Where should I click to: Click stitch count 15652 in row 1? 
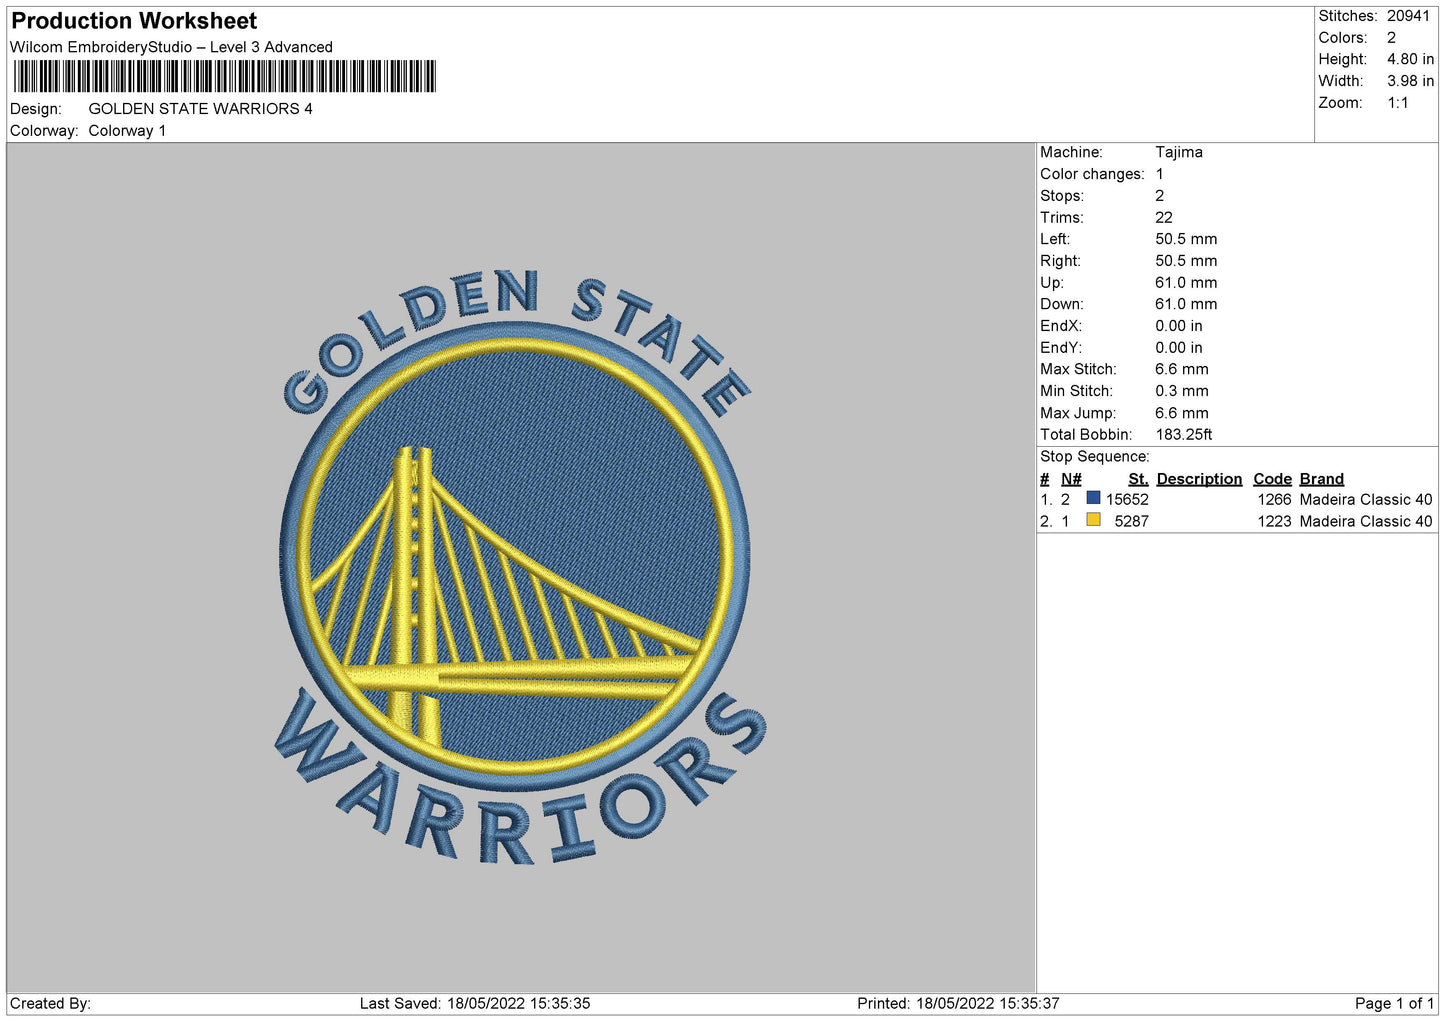click(1127, 500)
